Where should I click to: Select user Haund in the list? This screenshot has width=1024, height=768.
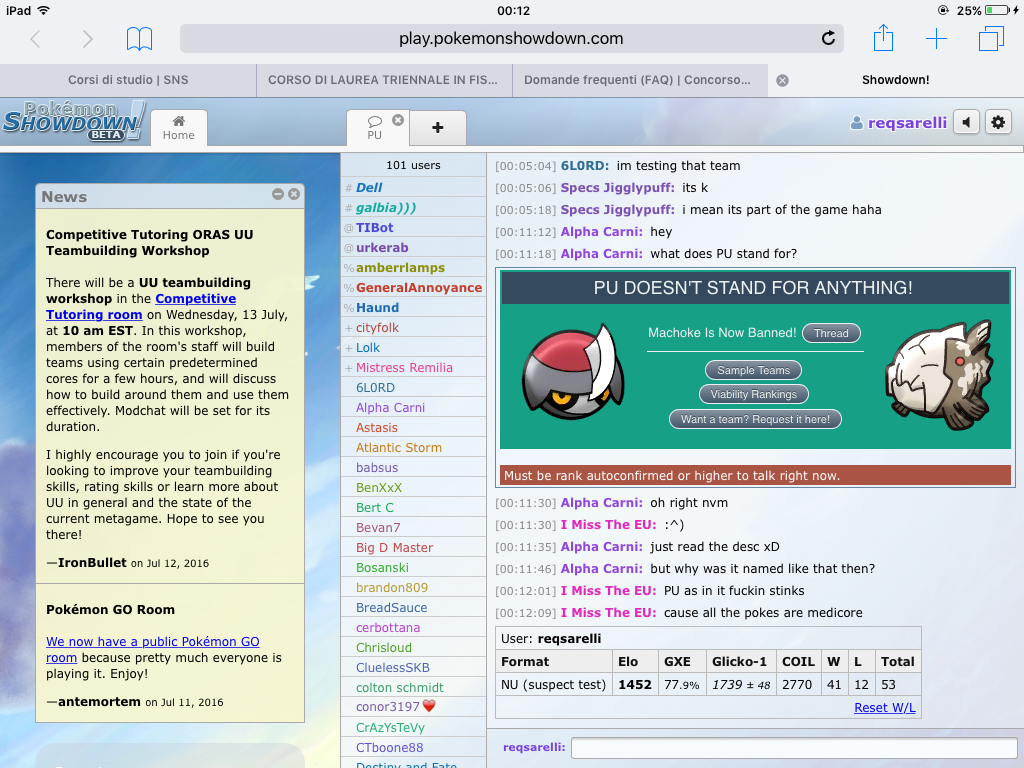point(413,308)
